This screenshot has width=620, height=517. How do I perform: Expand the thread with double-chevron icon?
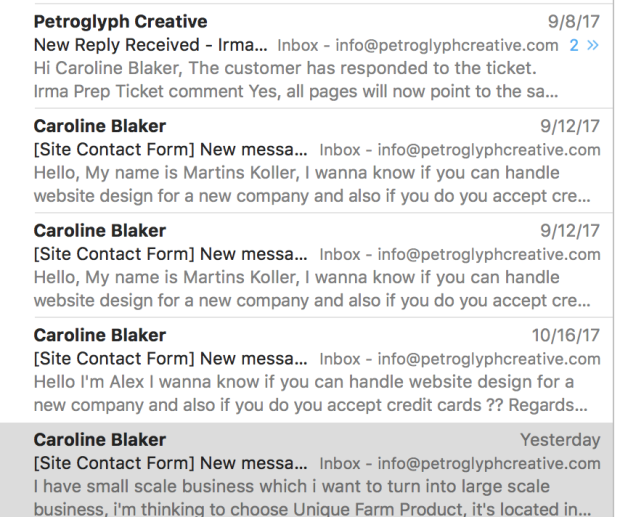click(x=593, y=45)
